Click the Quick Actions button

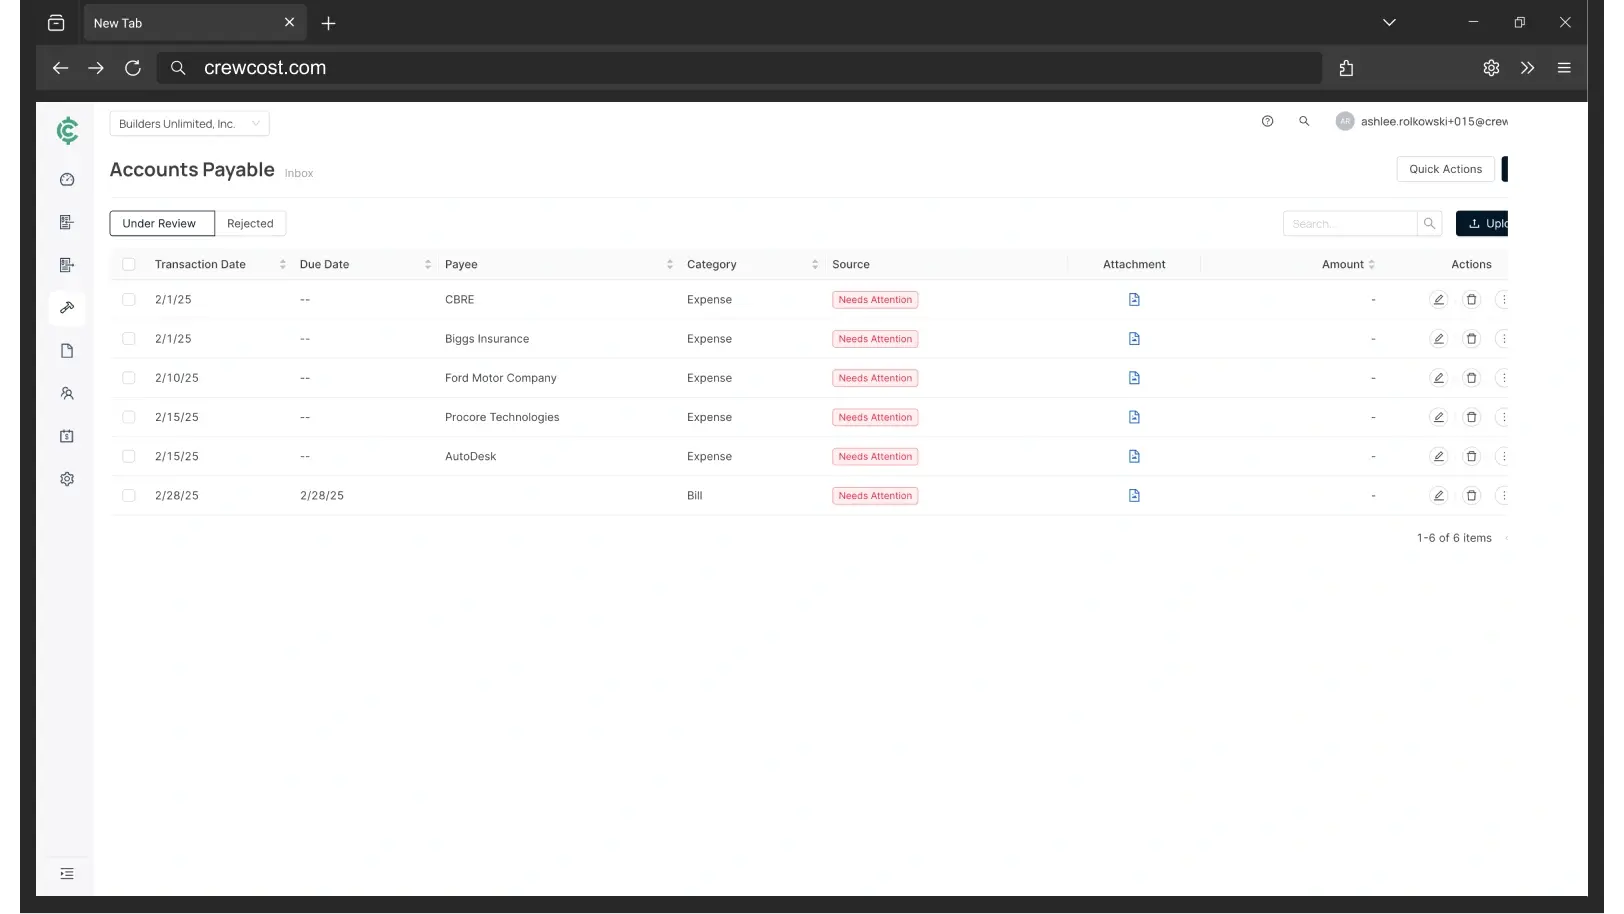(x=1445, y=168)
